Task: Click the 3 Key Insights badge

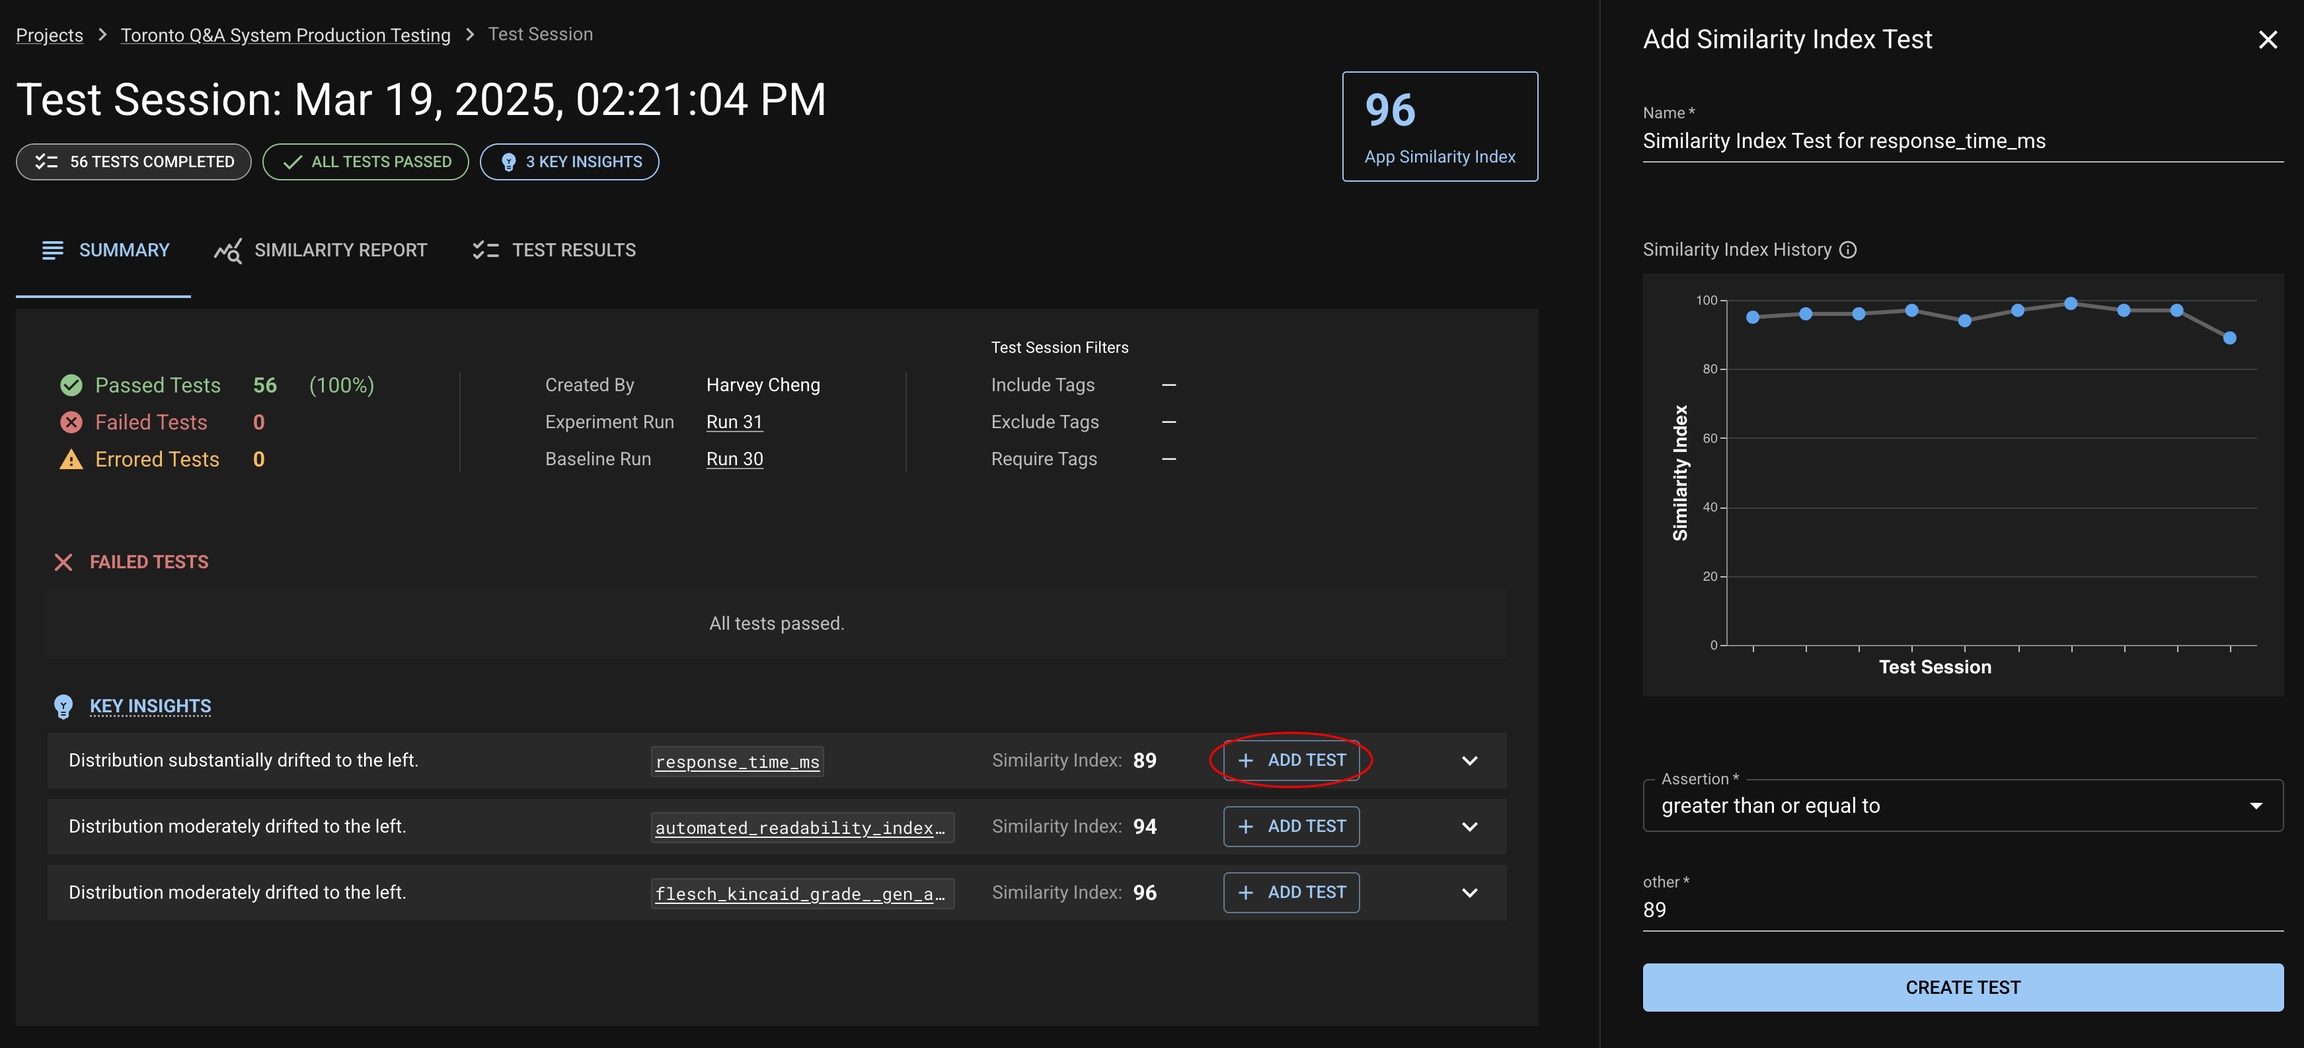Action: click(569, 162)
